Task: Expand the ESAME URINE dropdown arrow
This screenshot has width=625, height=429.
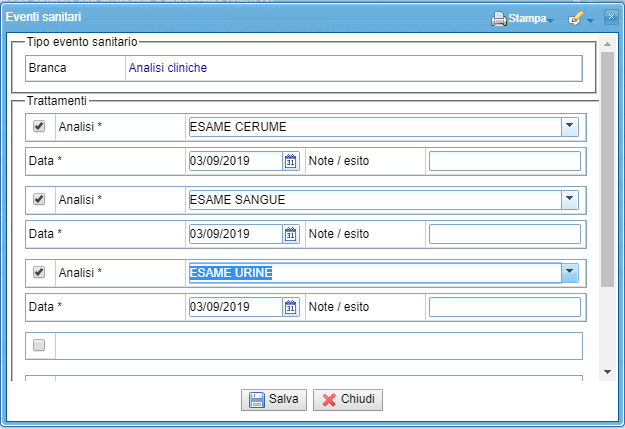Action: click(x=570, y=273)
